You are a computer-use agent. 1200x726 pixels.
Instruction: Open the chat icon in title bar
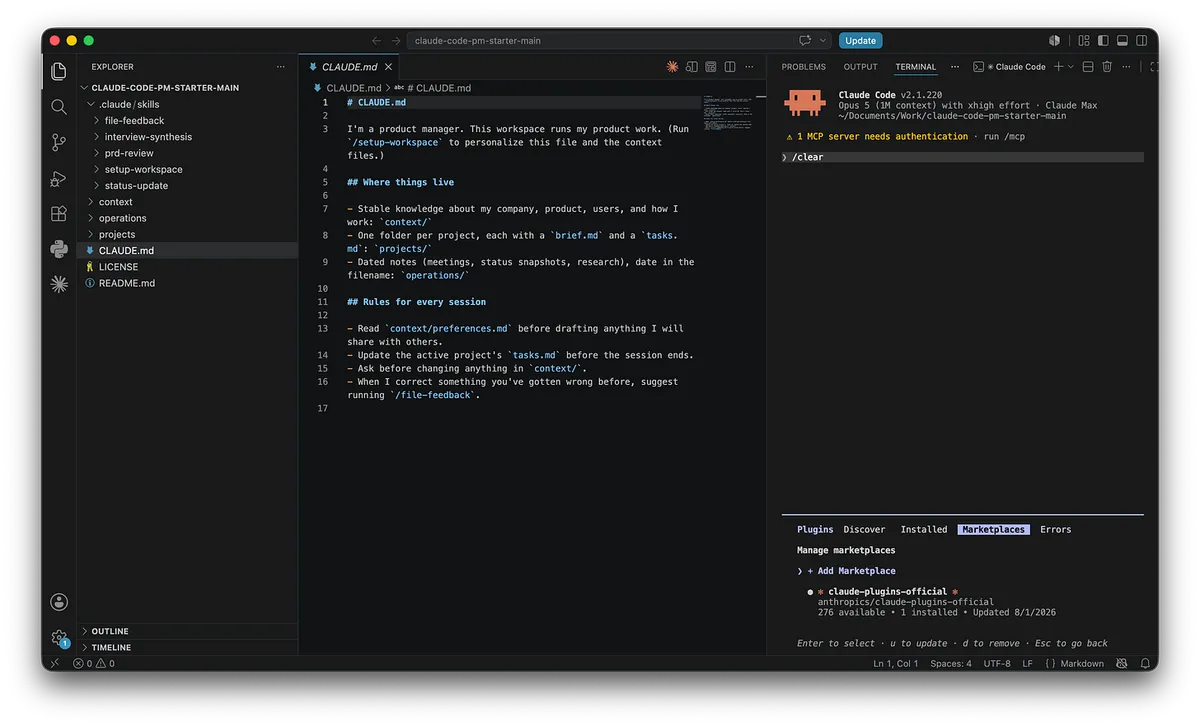coord(805,41)
